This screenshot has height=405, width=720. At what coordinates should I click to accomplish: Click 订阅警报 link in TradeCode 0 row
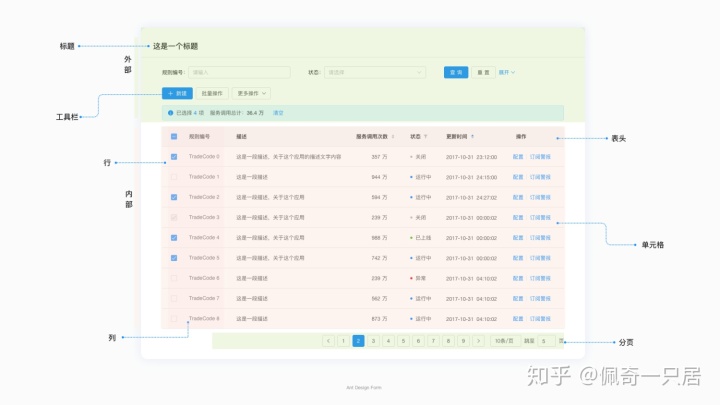pos(540,157)
